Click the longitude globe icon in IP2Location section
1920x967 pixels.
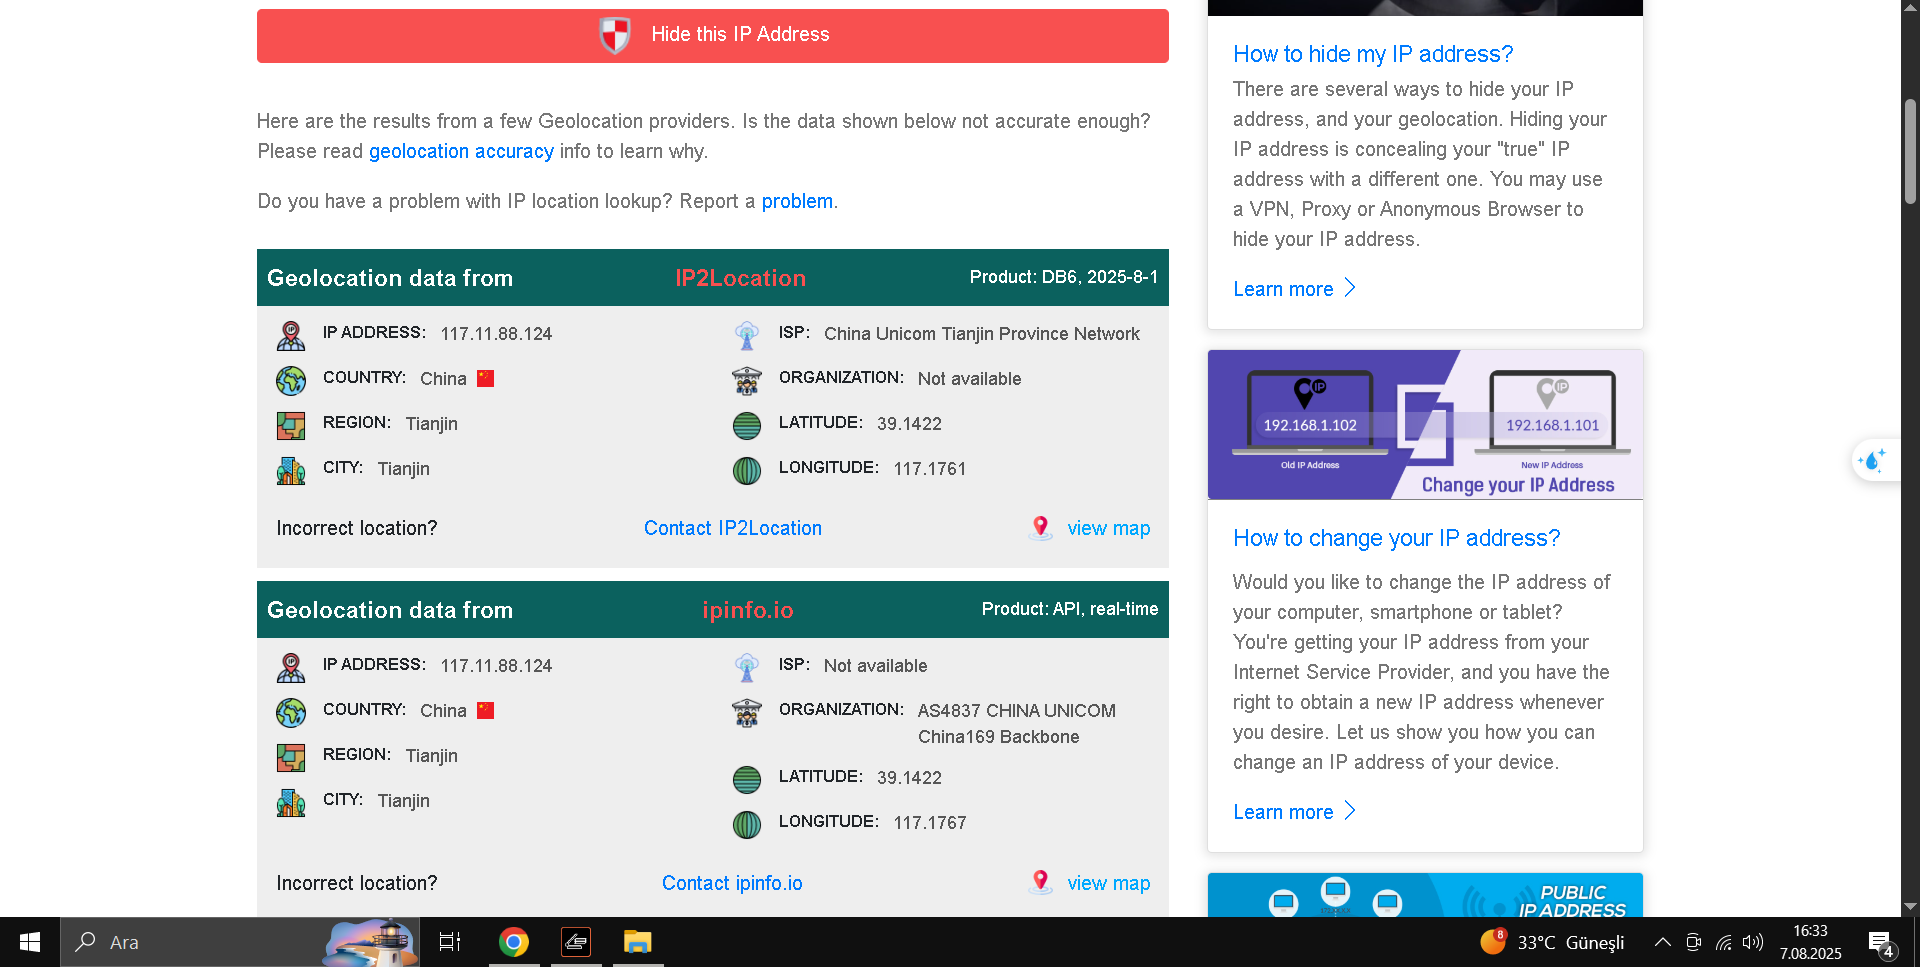[x=747, y=470]
